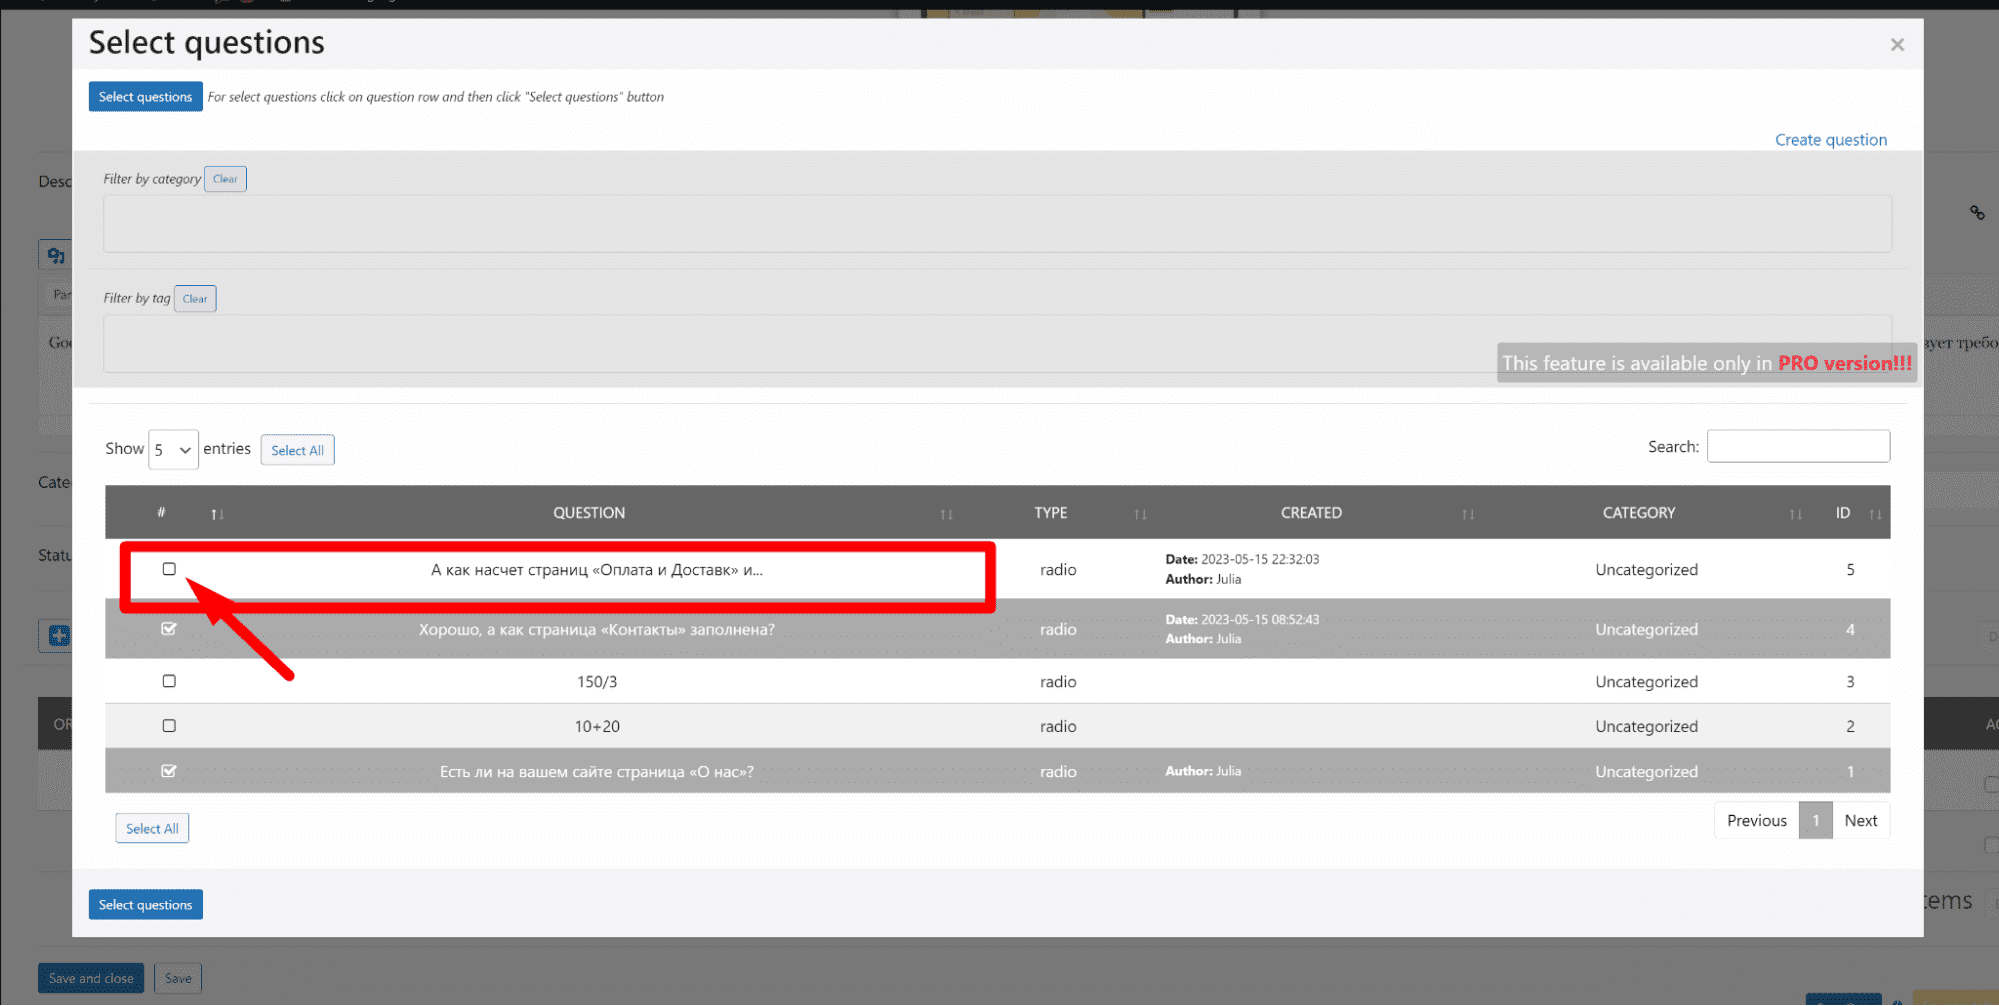
Task: Select the checkbox for 10+20 question
Action: (x=169, y=726)
